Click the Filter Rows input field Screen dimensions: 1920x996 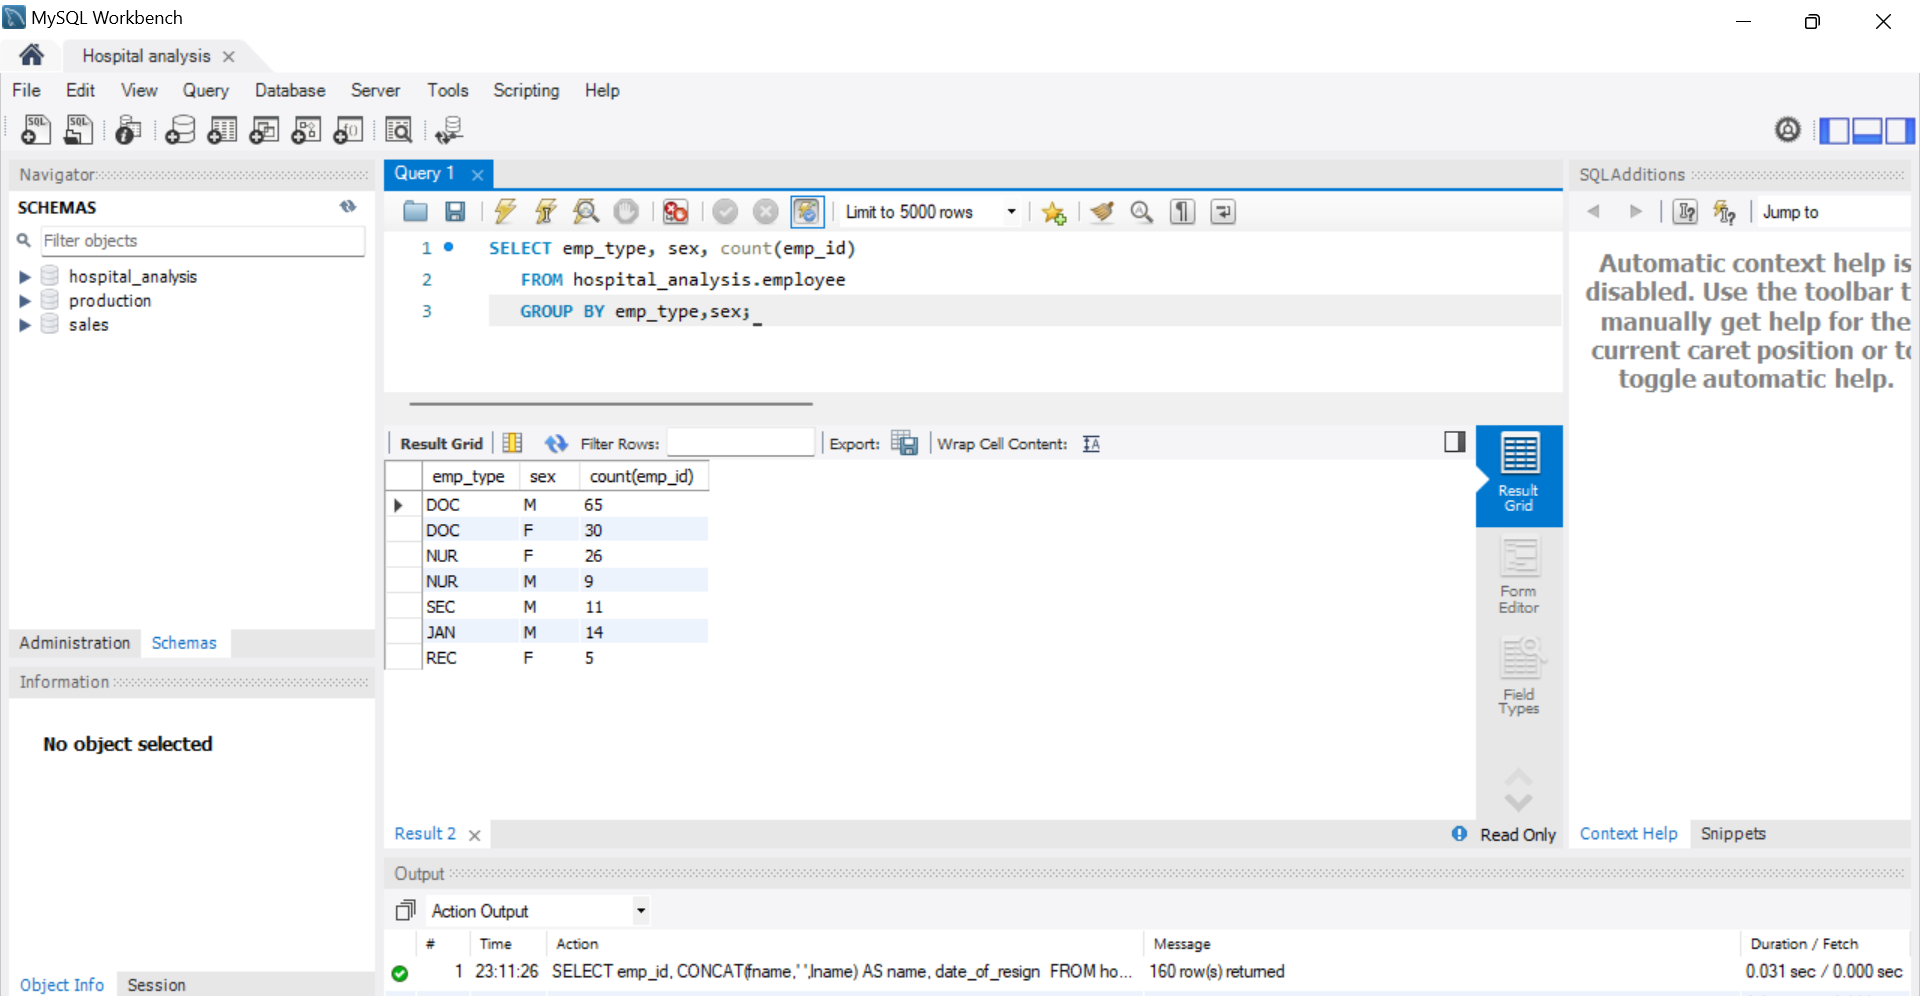(x=741, y=442)
